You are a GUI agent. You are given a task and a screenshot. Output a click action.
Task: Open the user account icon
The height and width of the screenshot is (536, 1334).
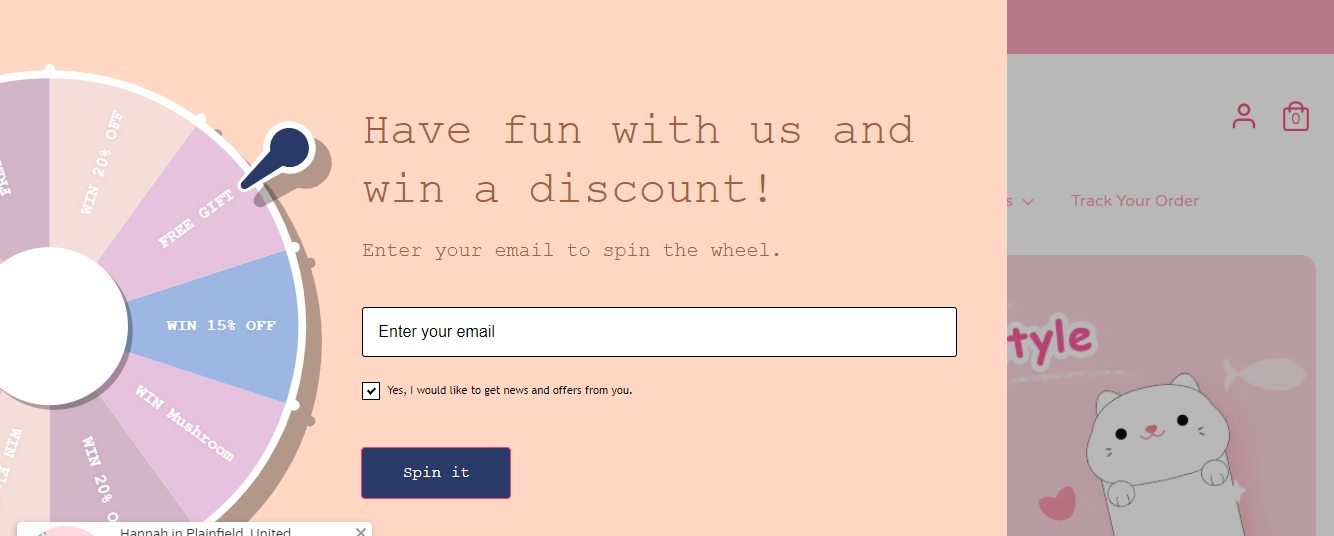point(1244,116)
